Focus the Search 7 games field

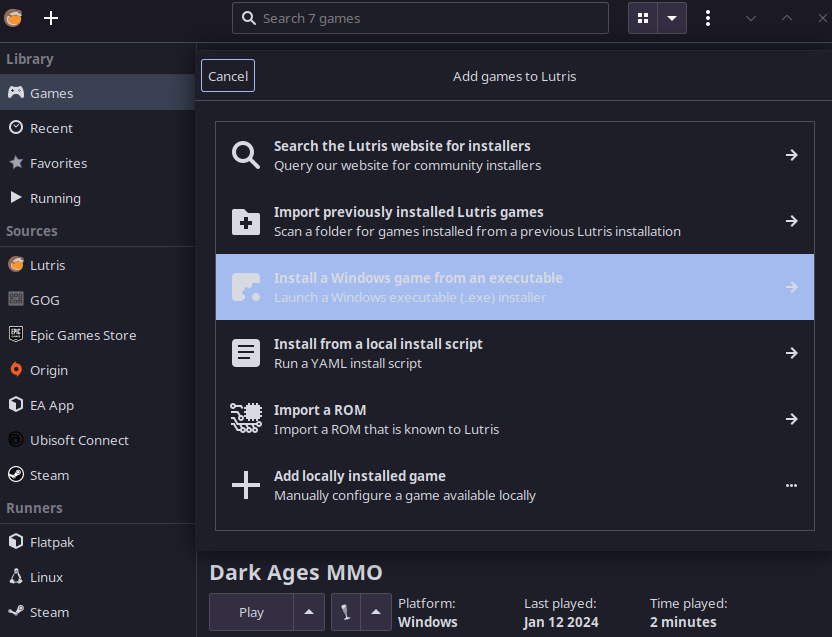click(420, 18)
